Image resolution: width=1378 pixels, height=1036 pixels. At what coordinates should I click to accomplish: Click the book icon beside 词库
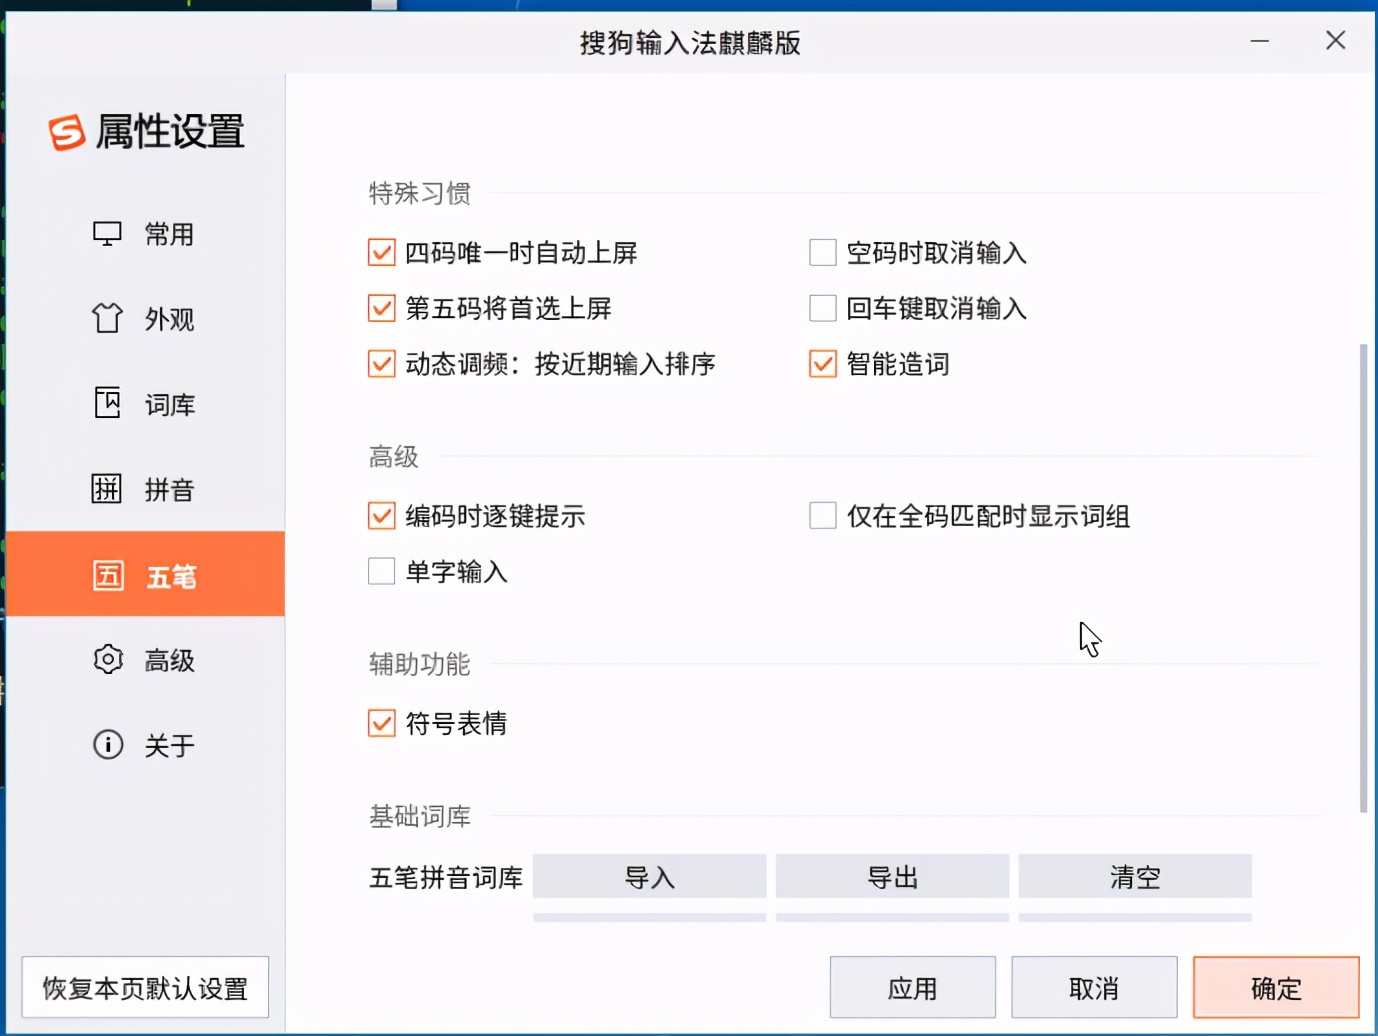pyautogui.click(x=107, y=403)
